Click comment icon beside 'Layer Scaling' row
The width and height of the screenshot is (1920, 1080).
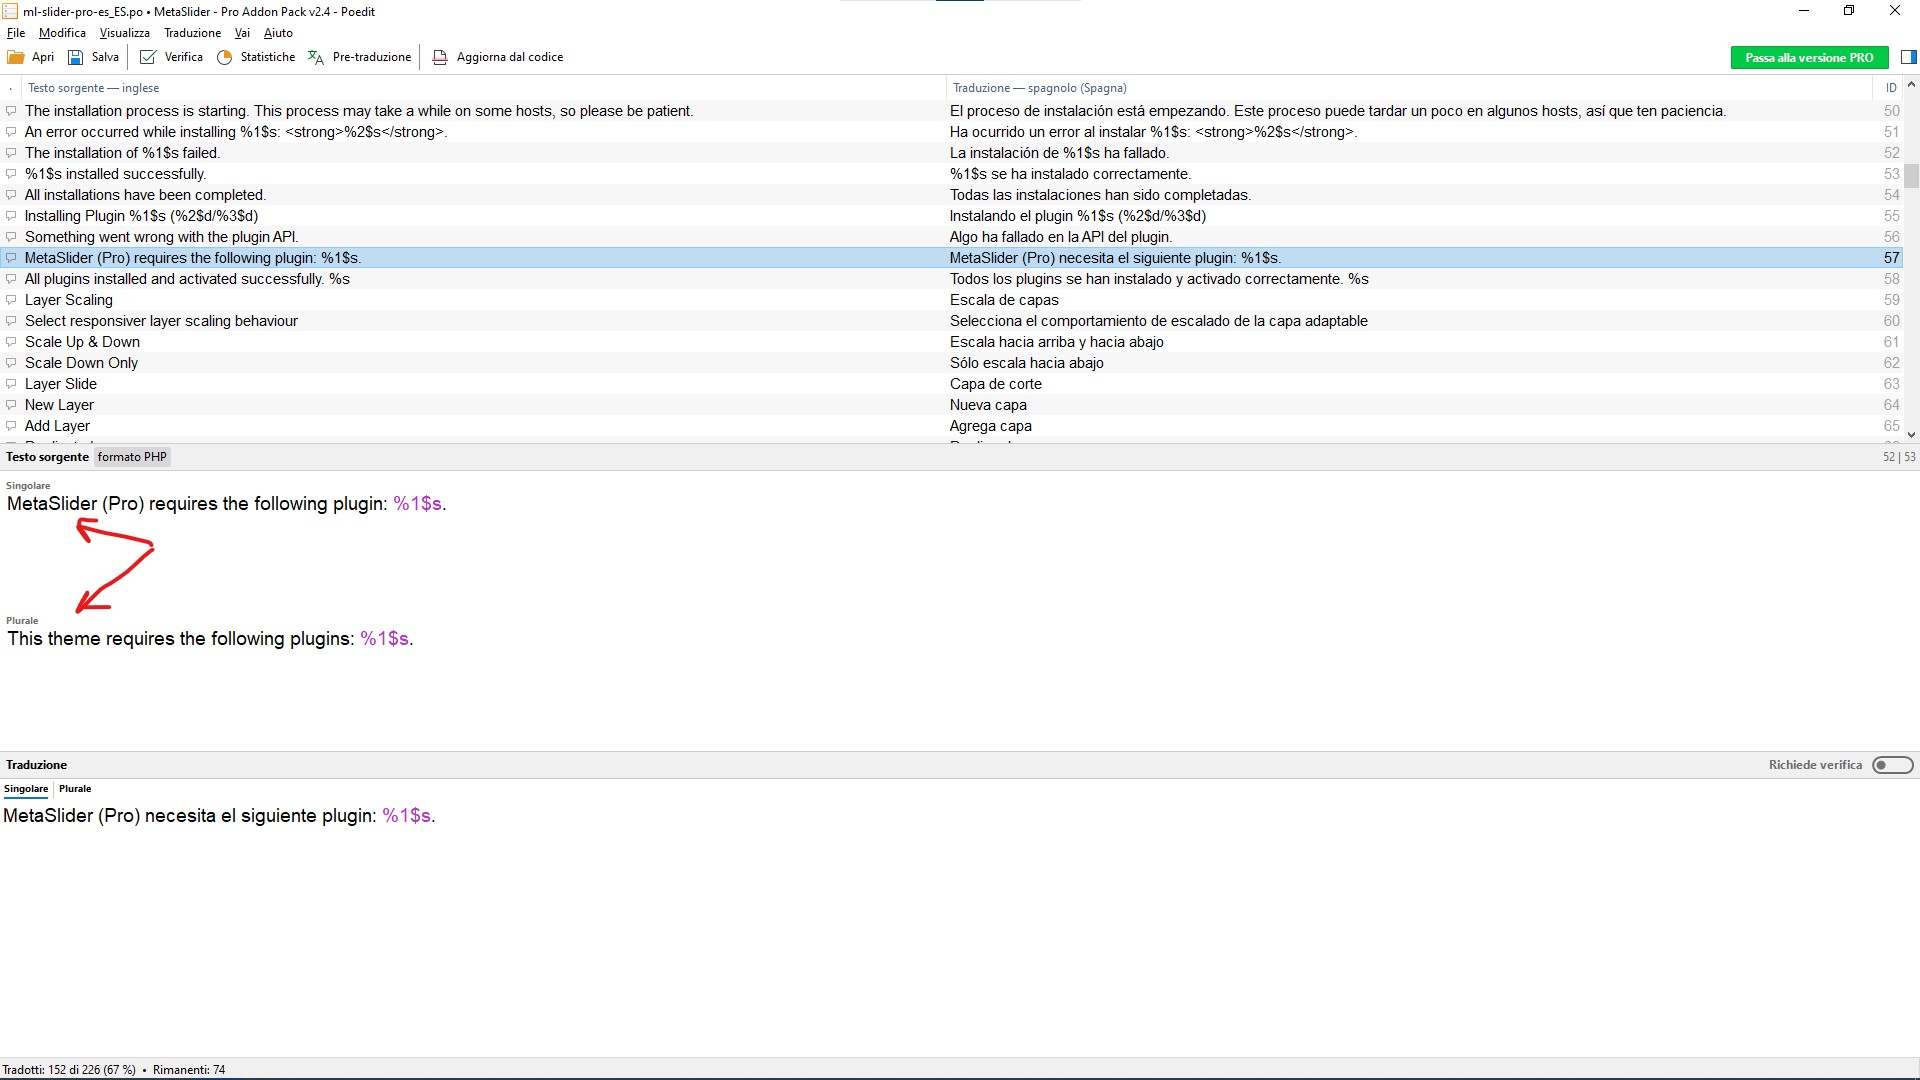(x=11, y=300)
